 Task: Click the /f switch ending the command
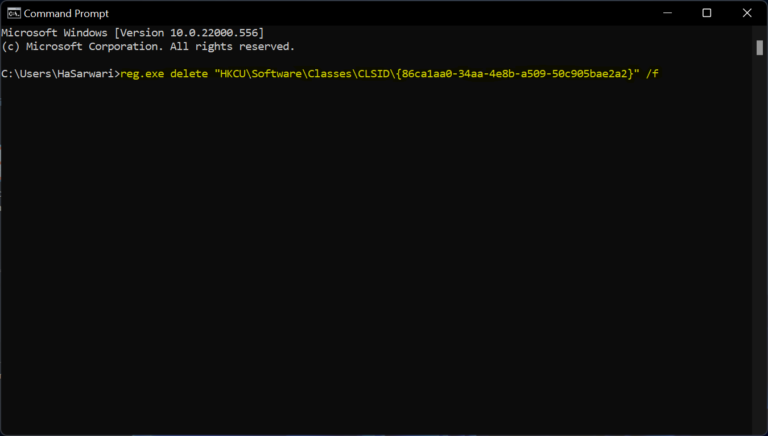tap(653, 75)
